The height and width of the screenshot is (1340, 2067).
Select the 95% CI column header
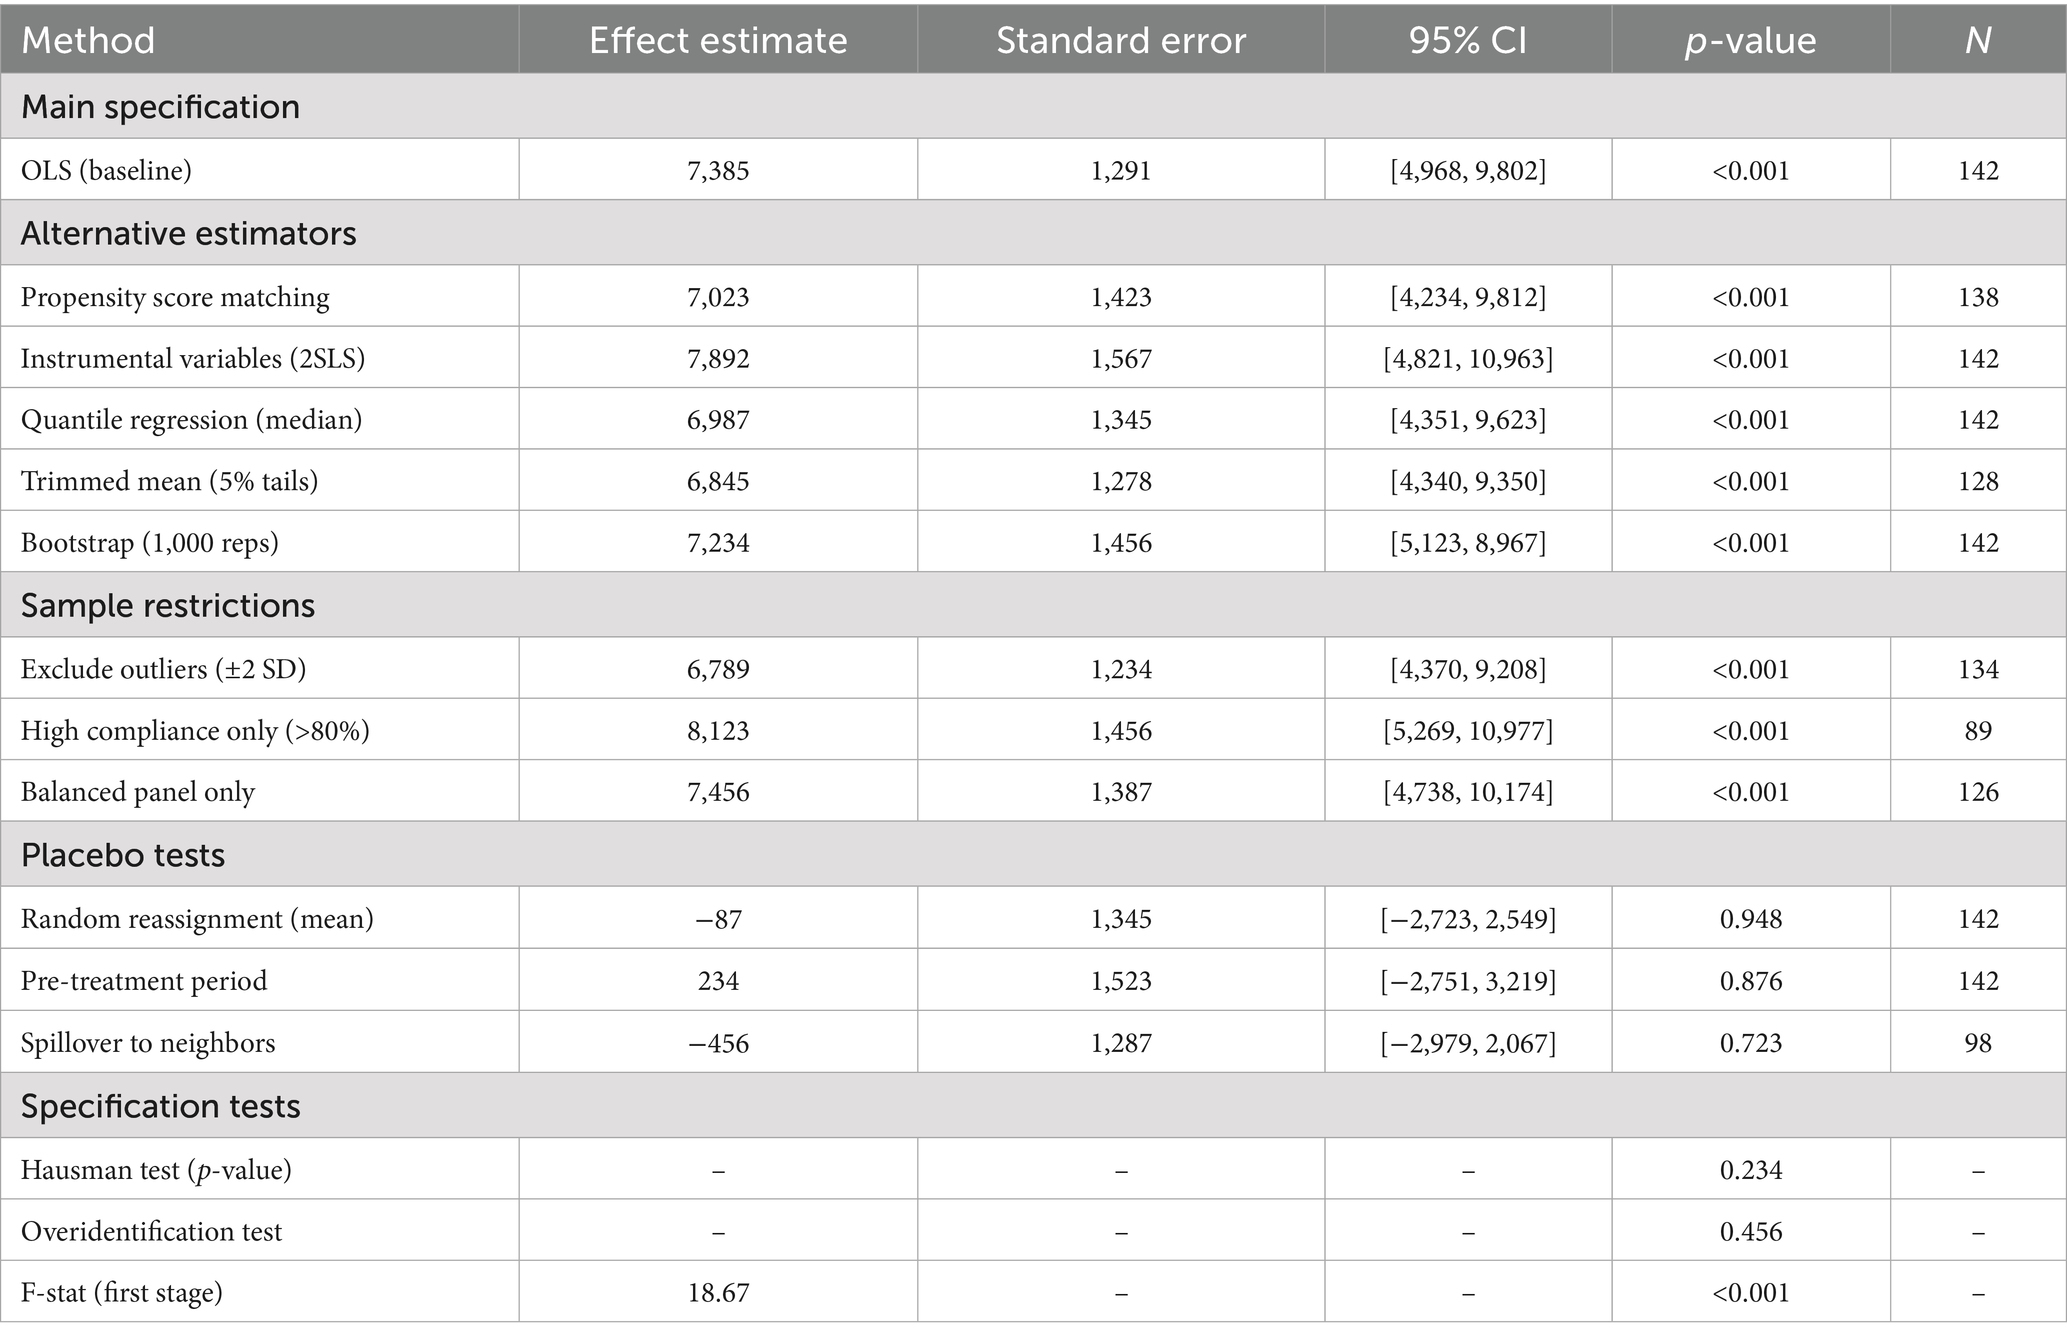pyautogui.click(x=1467, y=41)
